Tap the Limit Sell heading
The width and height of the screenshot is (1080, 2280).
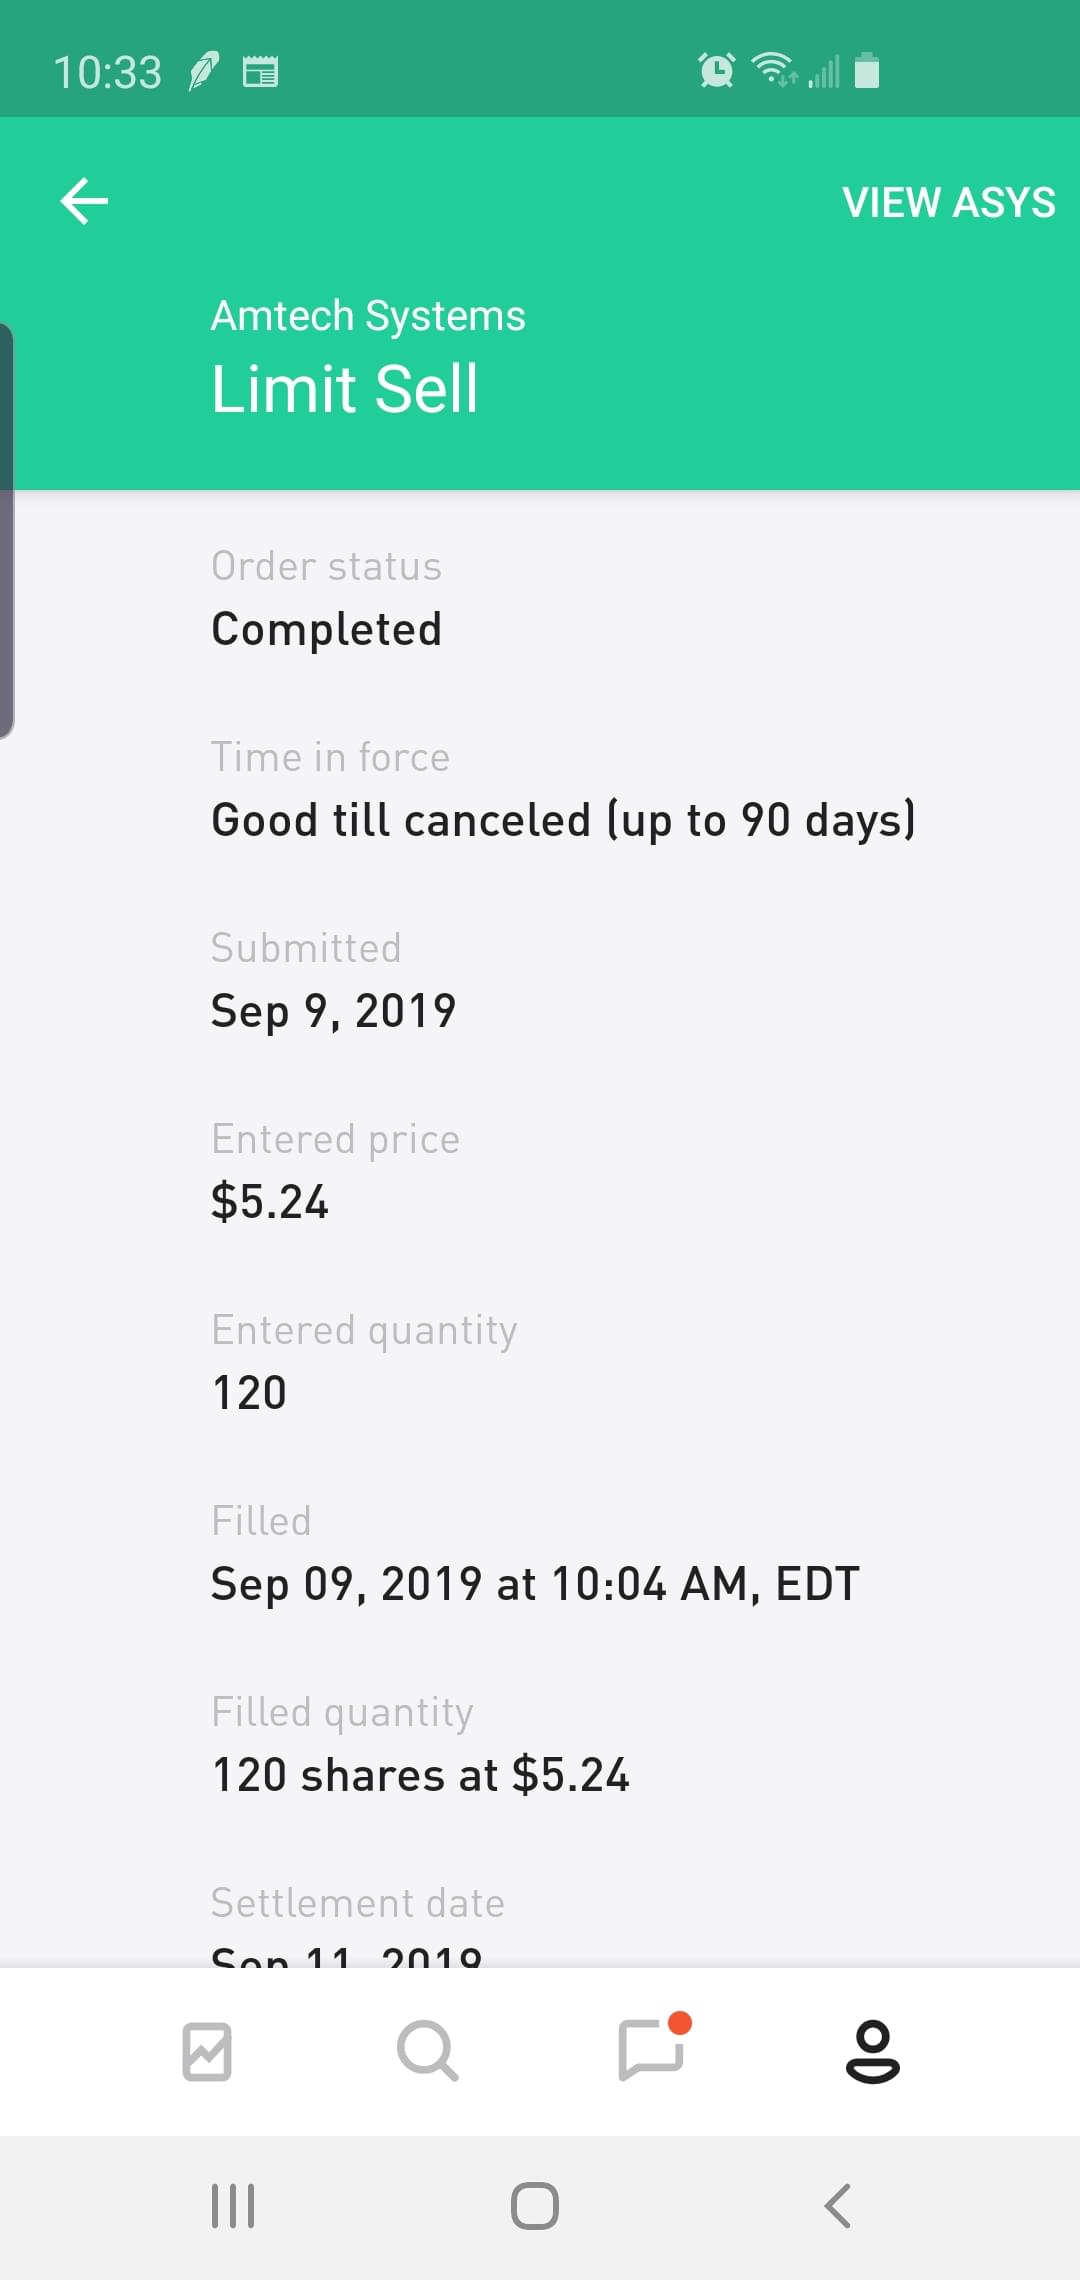(x=345, y=388)
